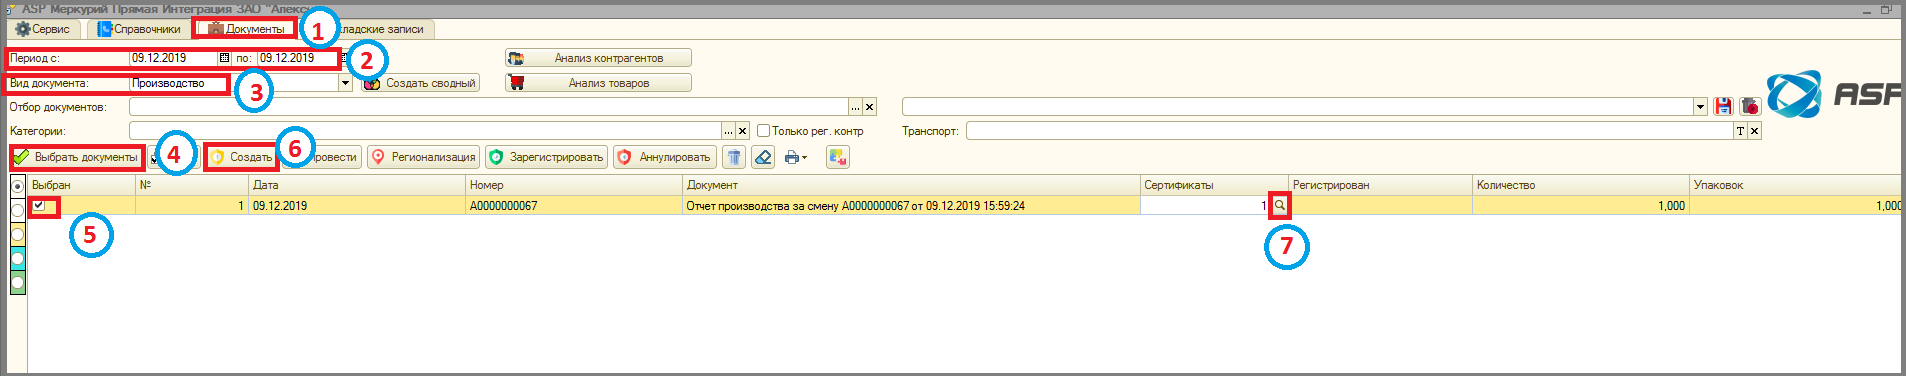
Task: Select the cyan color filter radio
Action: [x=18, y=258]
